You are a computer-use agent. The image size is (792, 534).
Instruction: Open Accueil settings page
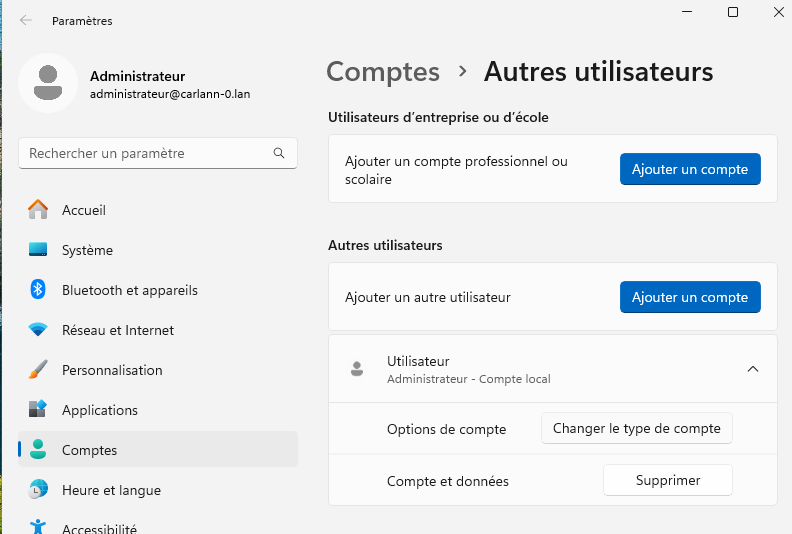click(158, 210)
